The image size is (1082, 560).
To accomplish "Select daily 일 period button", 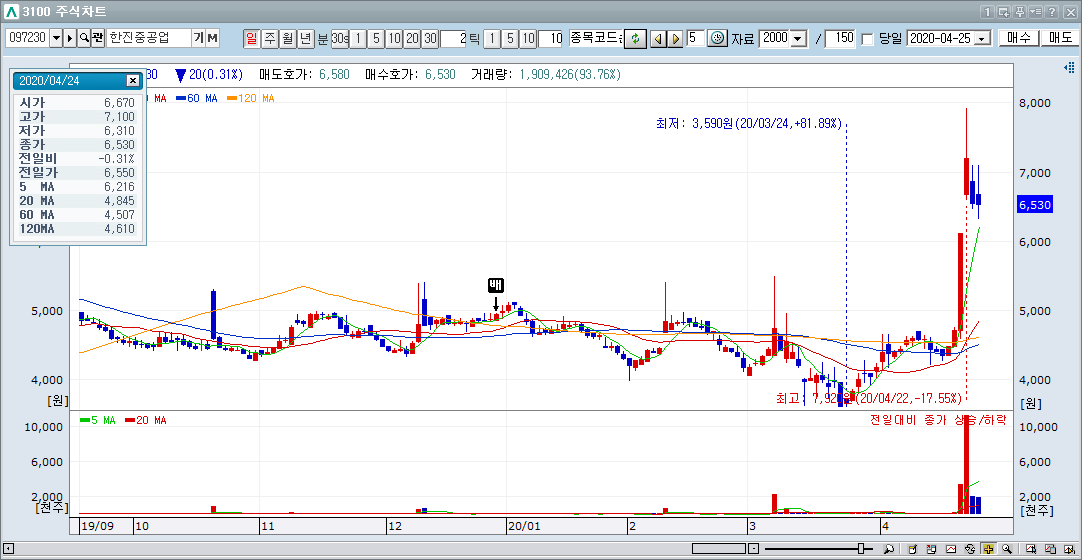I will [251, 39].
